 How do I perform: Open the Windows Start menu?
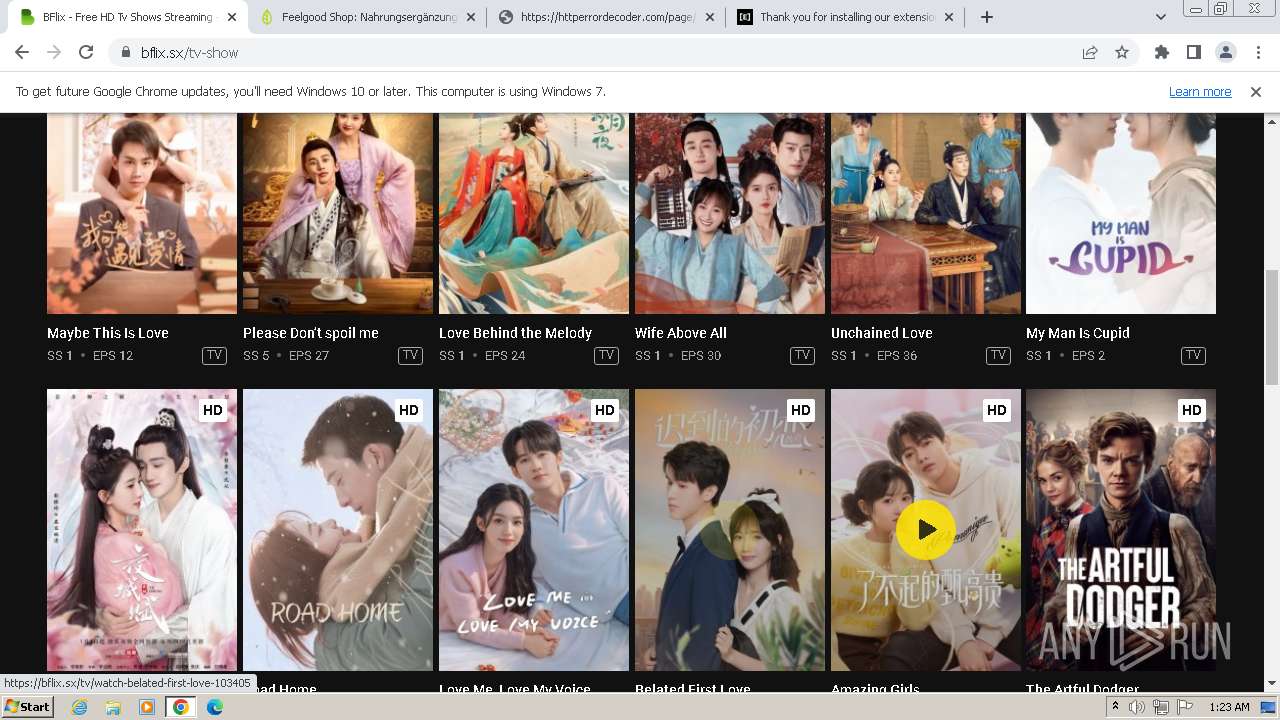tap(28, 707)
